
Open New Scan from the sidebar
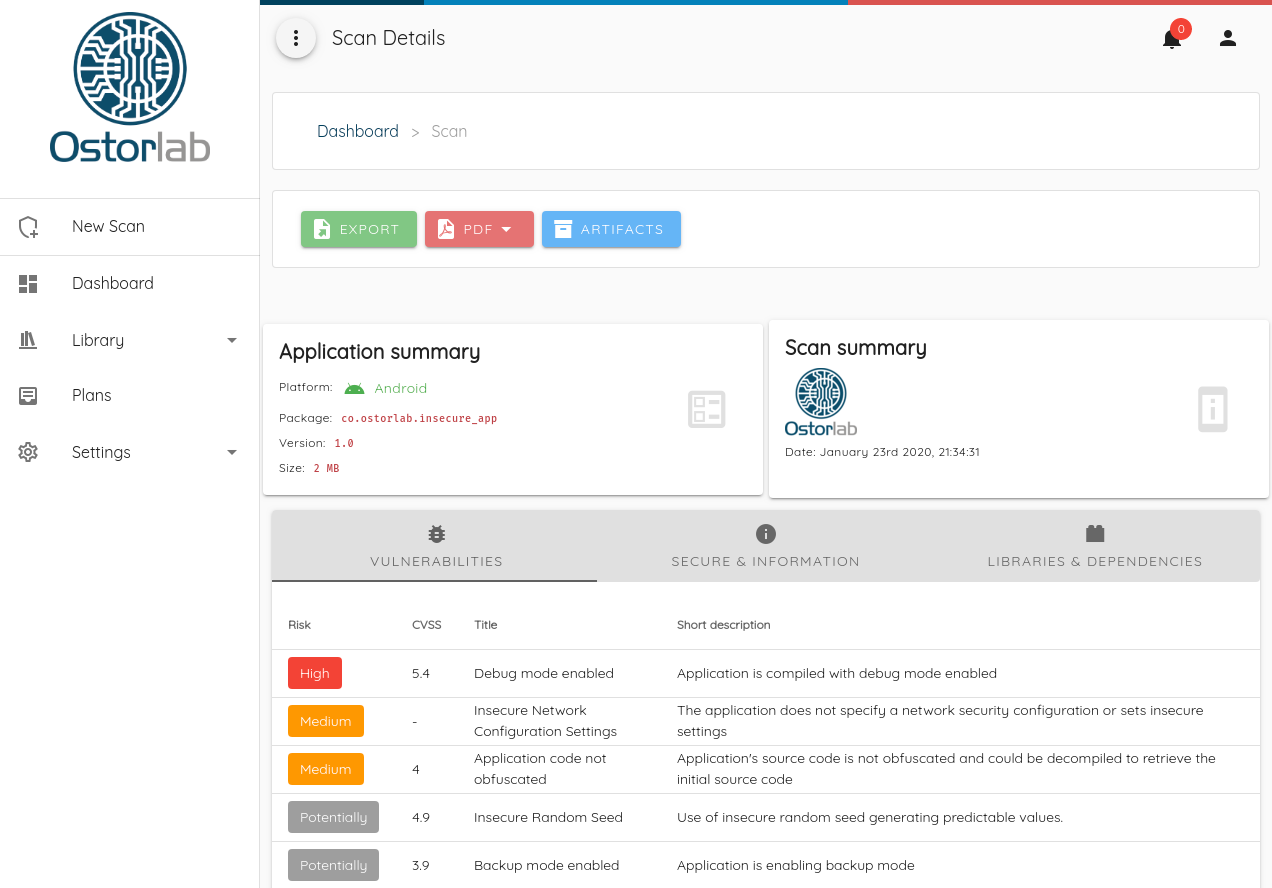tap(130, 227)
